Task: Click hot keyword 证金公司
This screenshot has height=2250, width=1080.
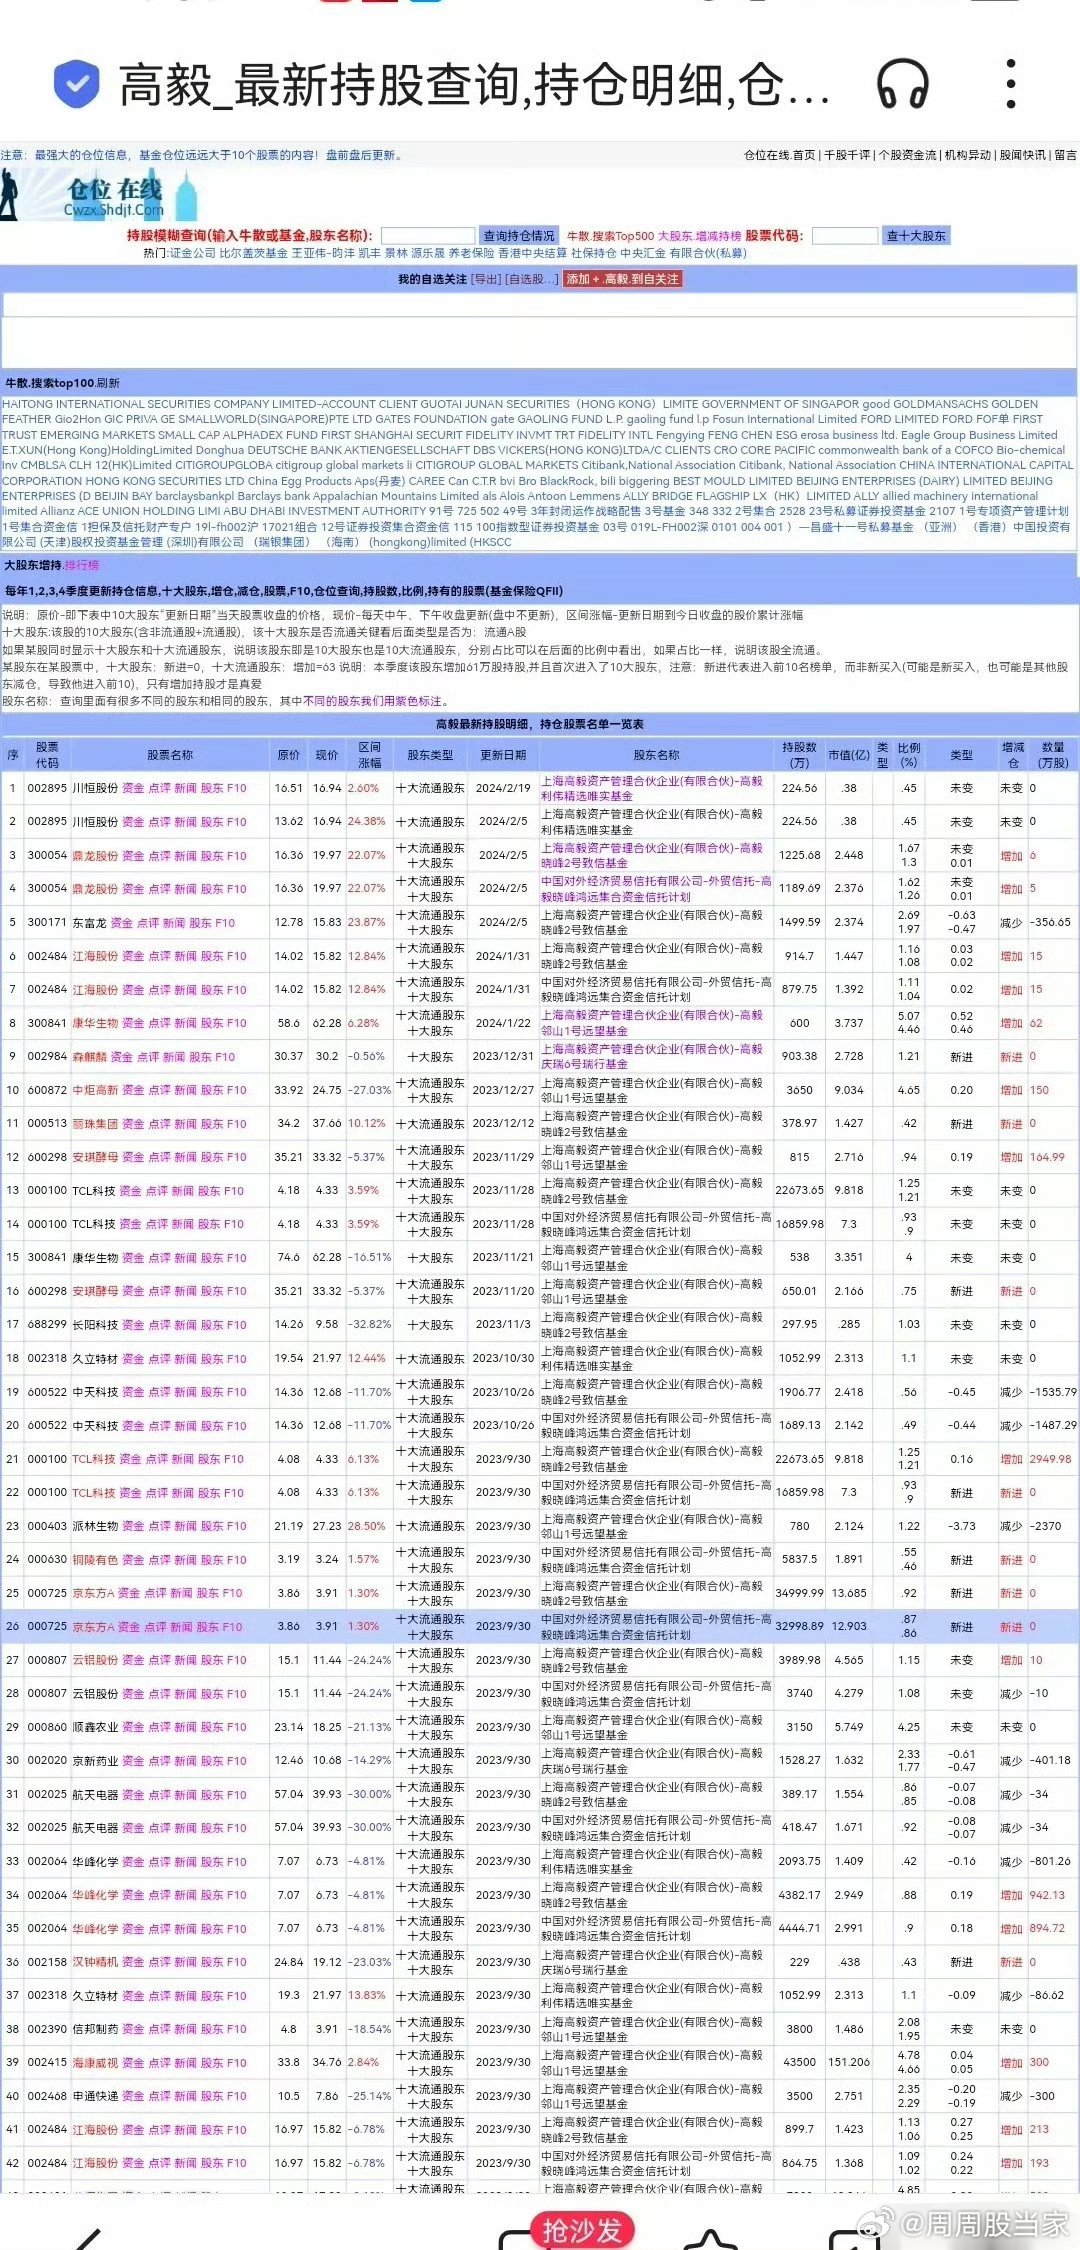Action: click(x=193, y=253)
